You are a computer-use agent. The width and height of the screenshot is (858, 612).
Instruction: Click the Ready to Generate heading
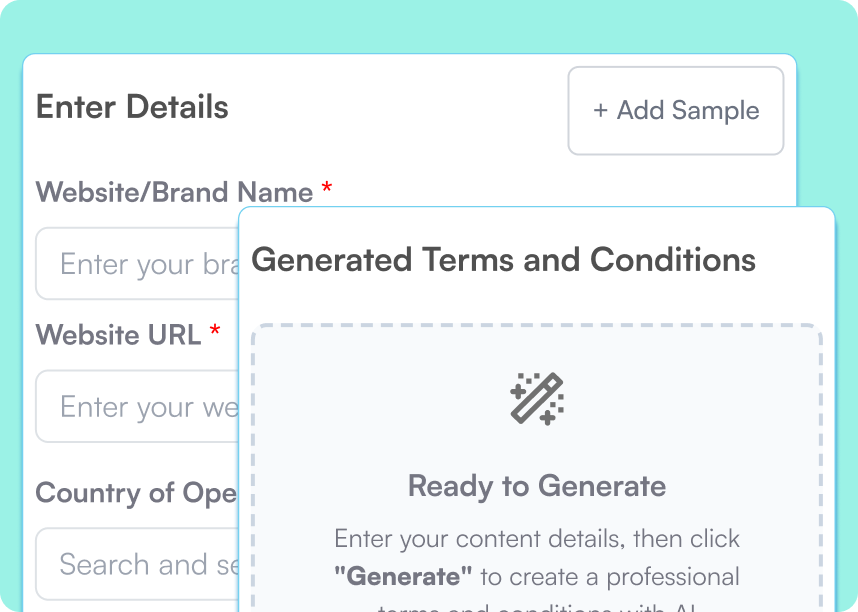click(x=537, y=487)
